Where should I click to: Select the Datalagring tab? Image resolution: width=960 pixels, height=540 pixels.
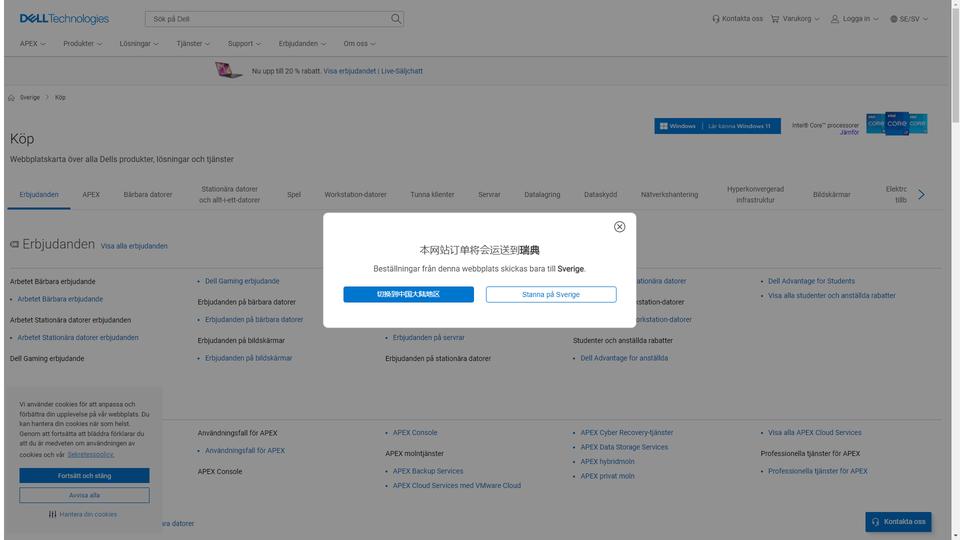542,195
